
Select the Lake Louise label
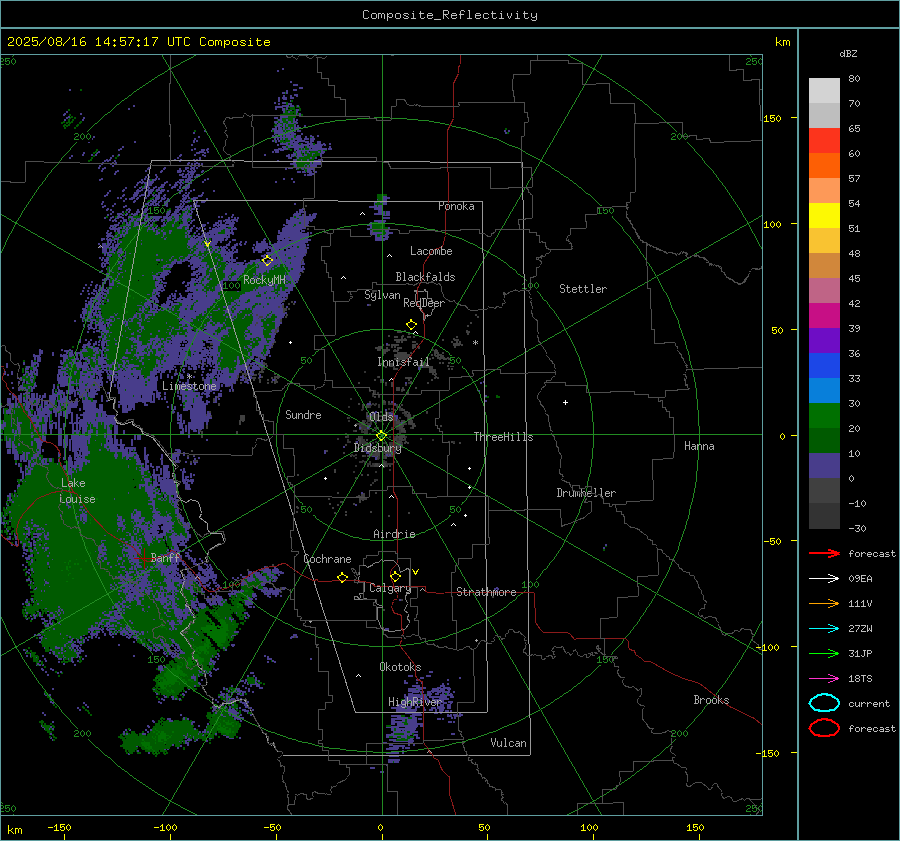pyautogui.click(x=78, y=491)
